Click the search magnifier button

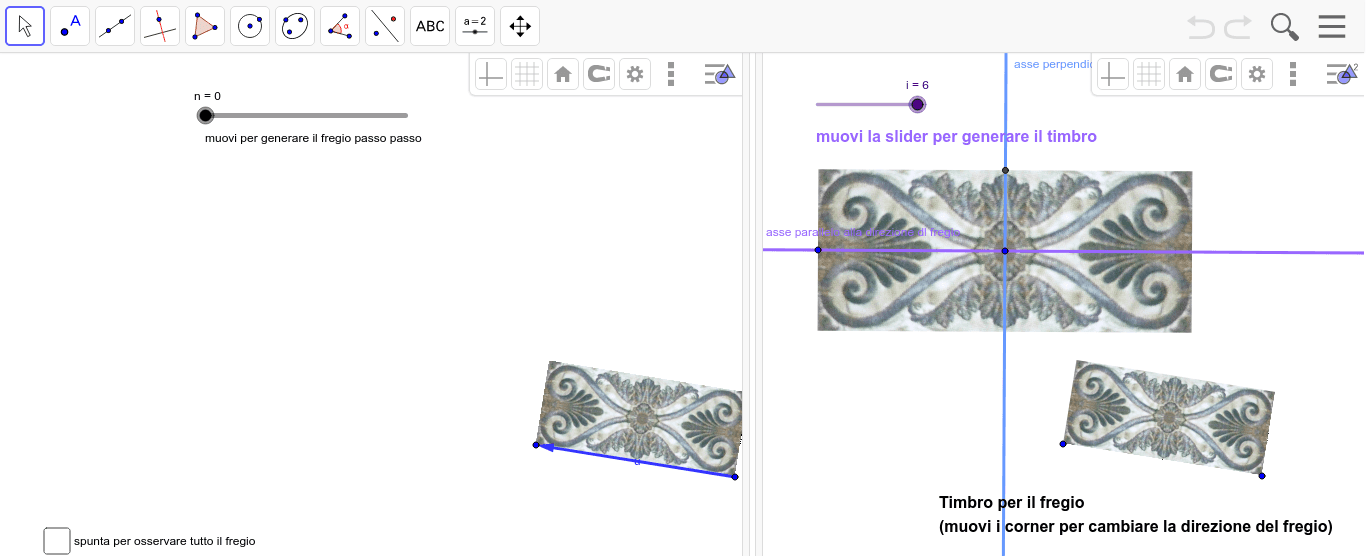coord(1284,27)
